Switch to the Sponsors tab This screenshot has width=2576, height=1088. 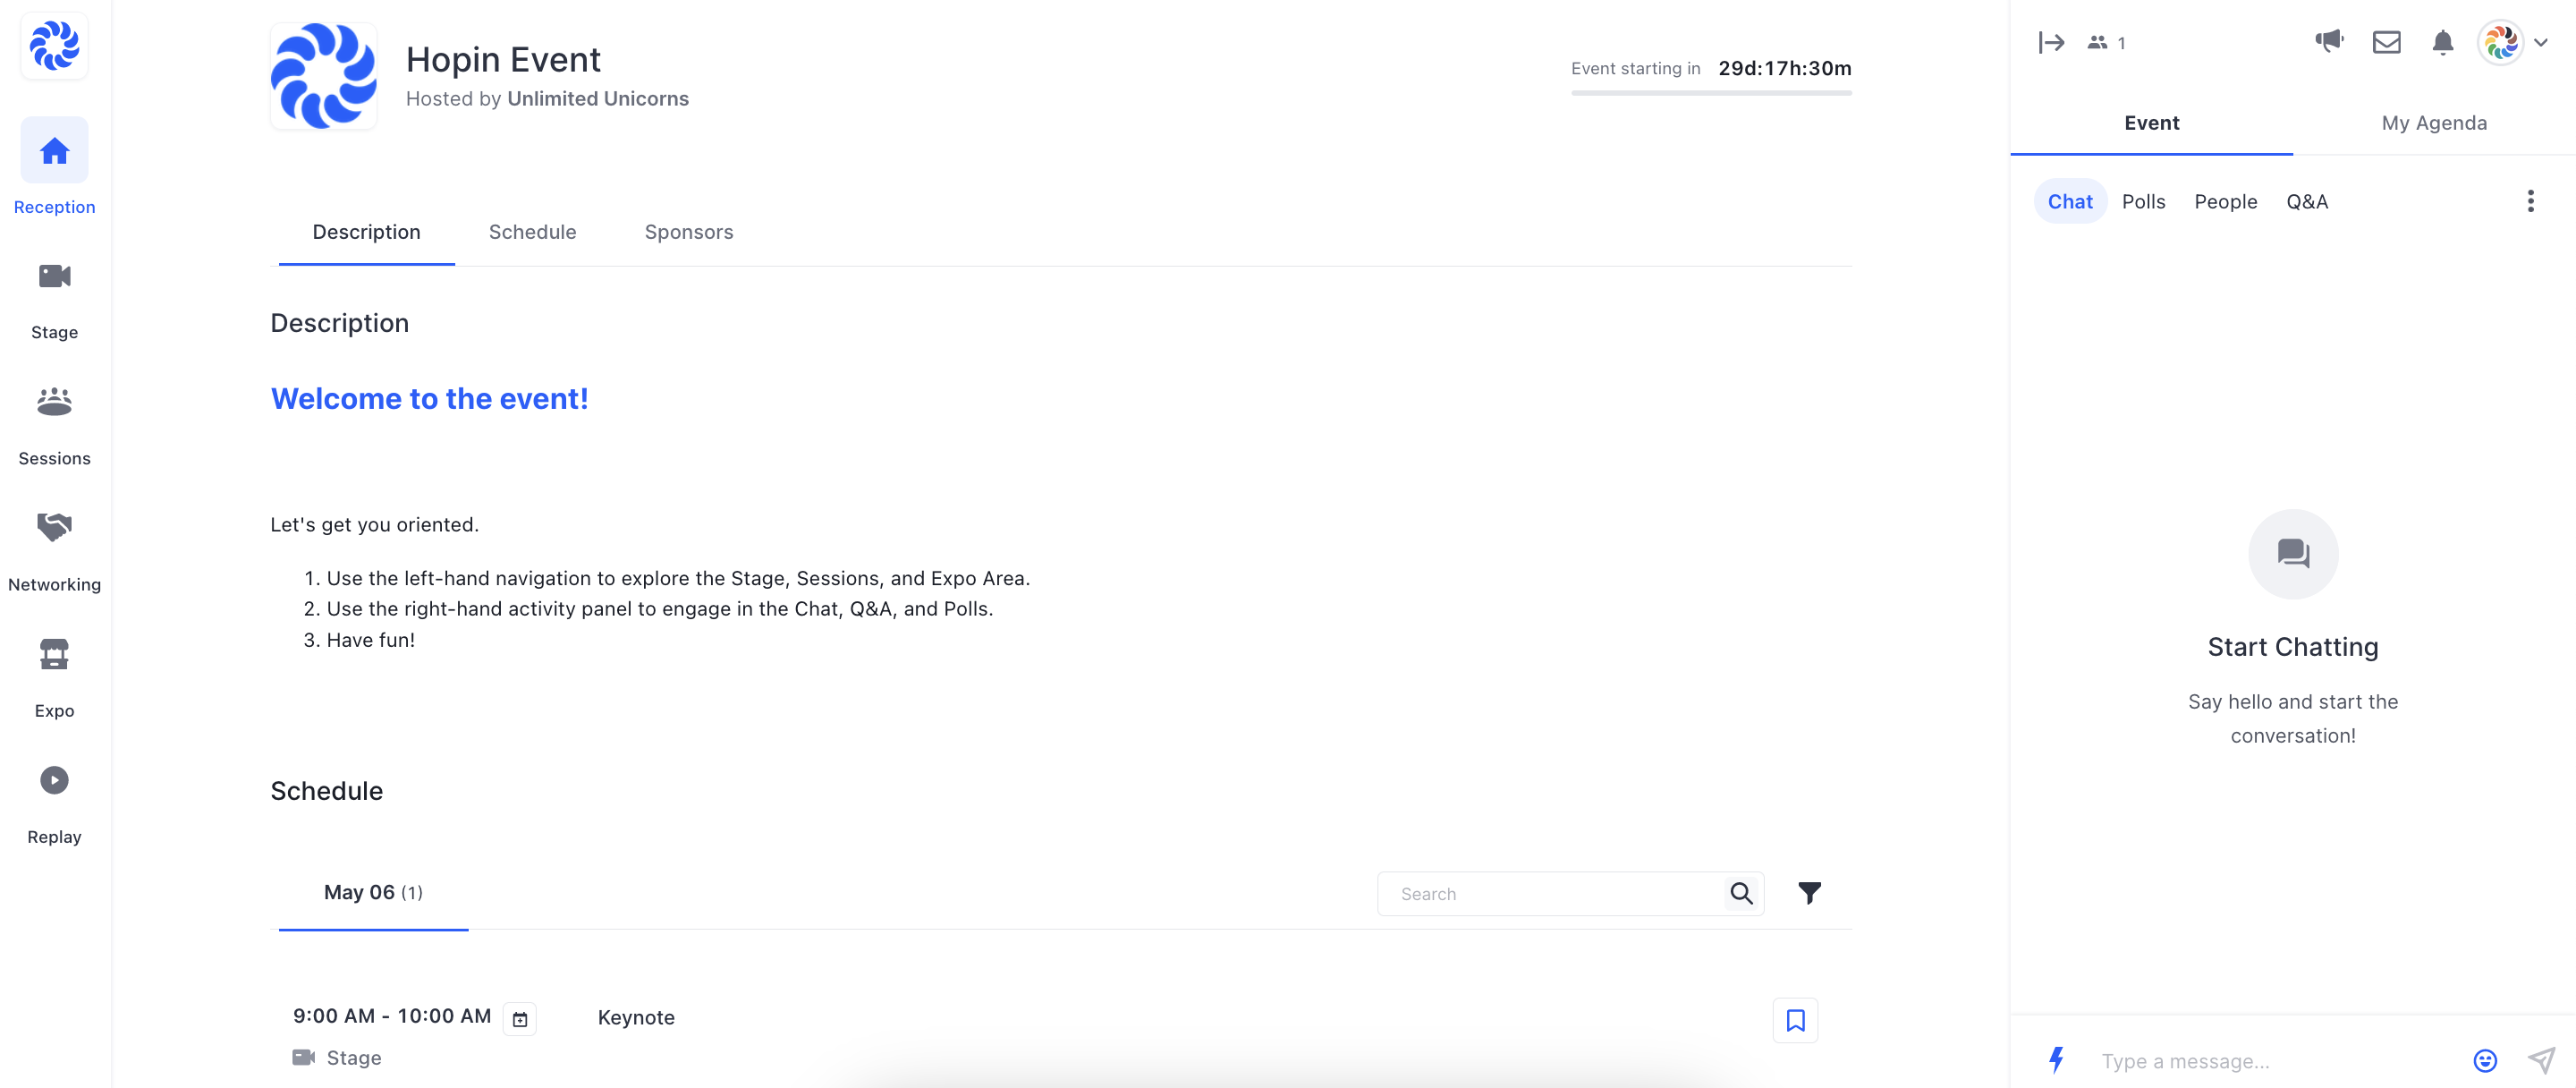coord(688,232)
